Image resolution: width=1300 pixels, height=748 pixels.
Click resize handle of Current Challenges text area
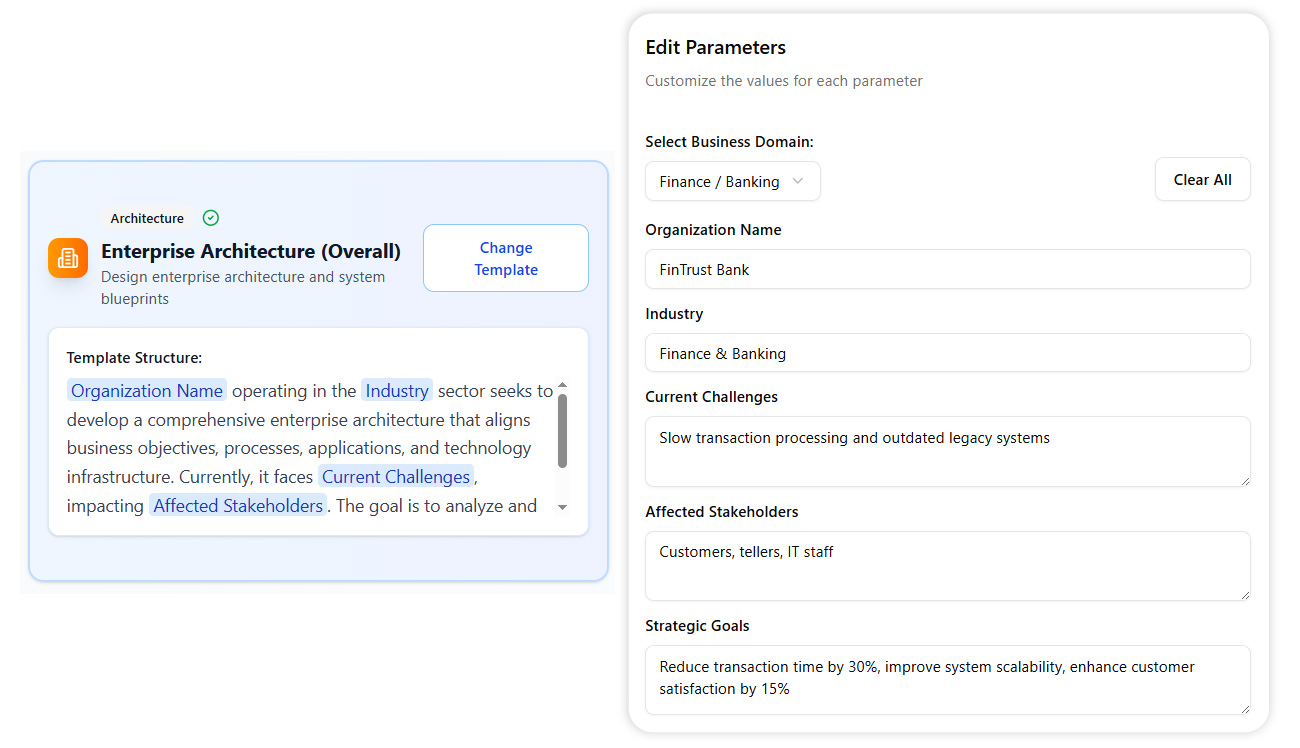click(x=1245, y=481)
